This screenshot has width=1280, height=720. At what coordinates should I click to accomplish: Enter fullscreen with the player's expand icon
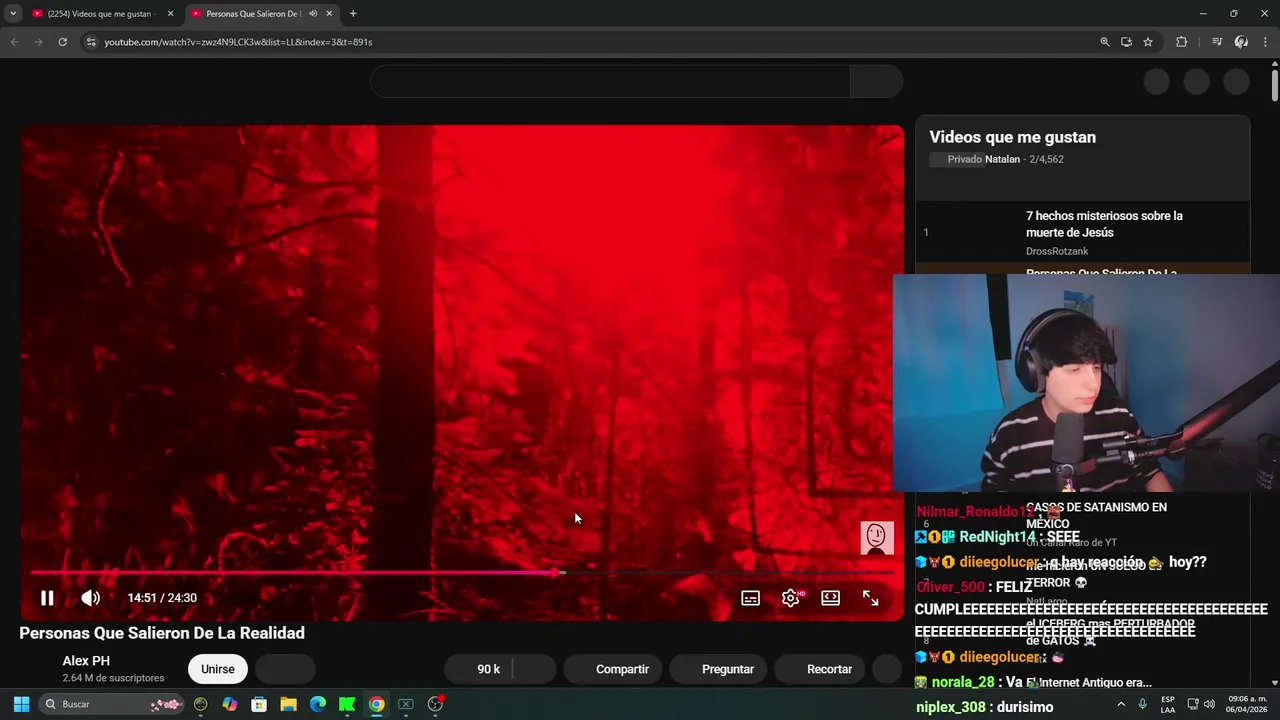click(x=870, y=598)
